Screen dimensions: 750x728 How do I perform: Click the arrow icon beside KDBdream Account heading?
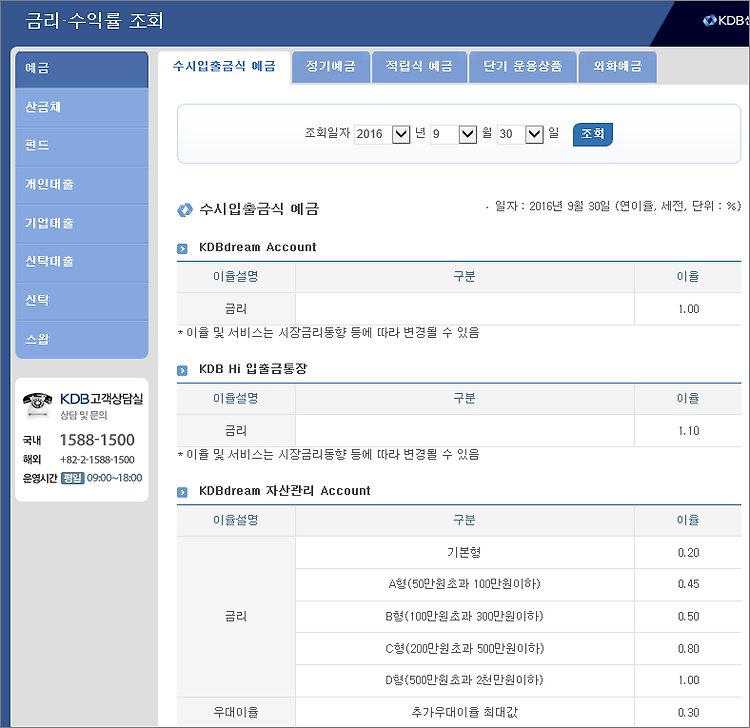182,248
